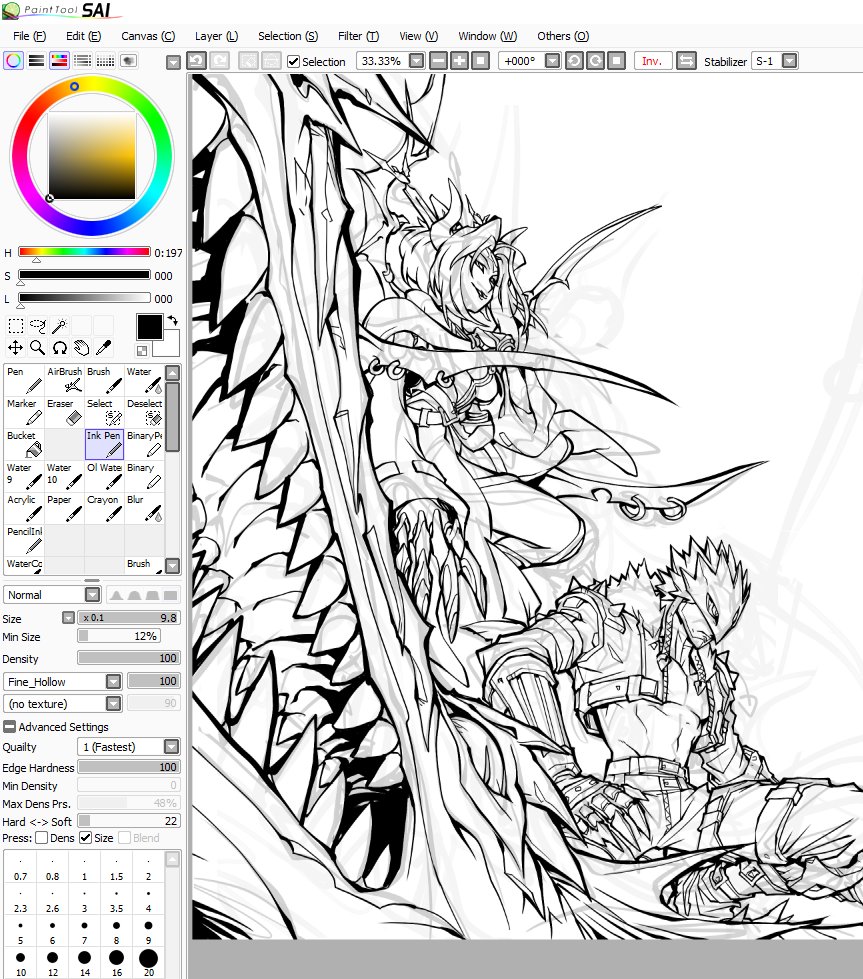Choose the Select pen tool
863x979 pixels.
pyautogui.click(x=104, y=412)
